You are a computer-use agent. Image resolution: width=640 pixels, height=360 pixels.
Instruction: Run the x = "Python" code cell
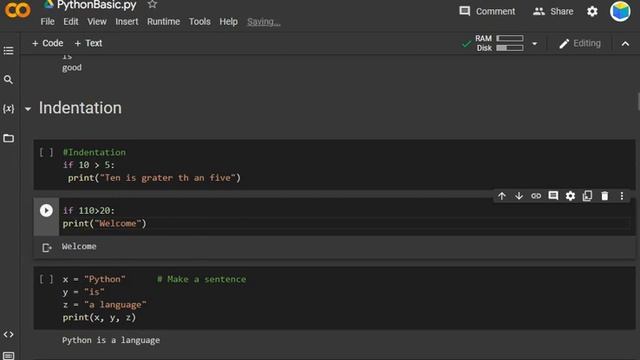tap(46, 279)
